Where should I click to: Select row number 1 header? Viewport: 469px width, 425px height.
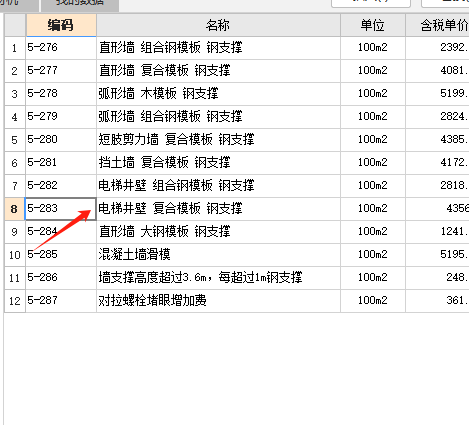pos(15,48)
